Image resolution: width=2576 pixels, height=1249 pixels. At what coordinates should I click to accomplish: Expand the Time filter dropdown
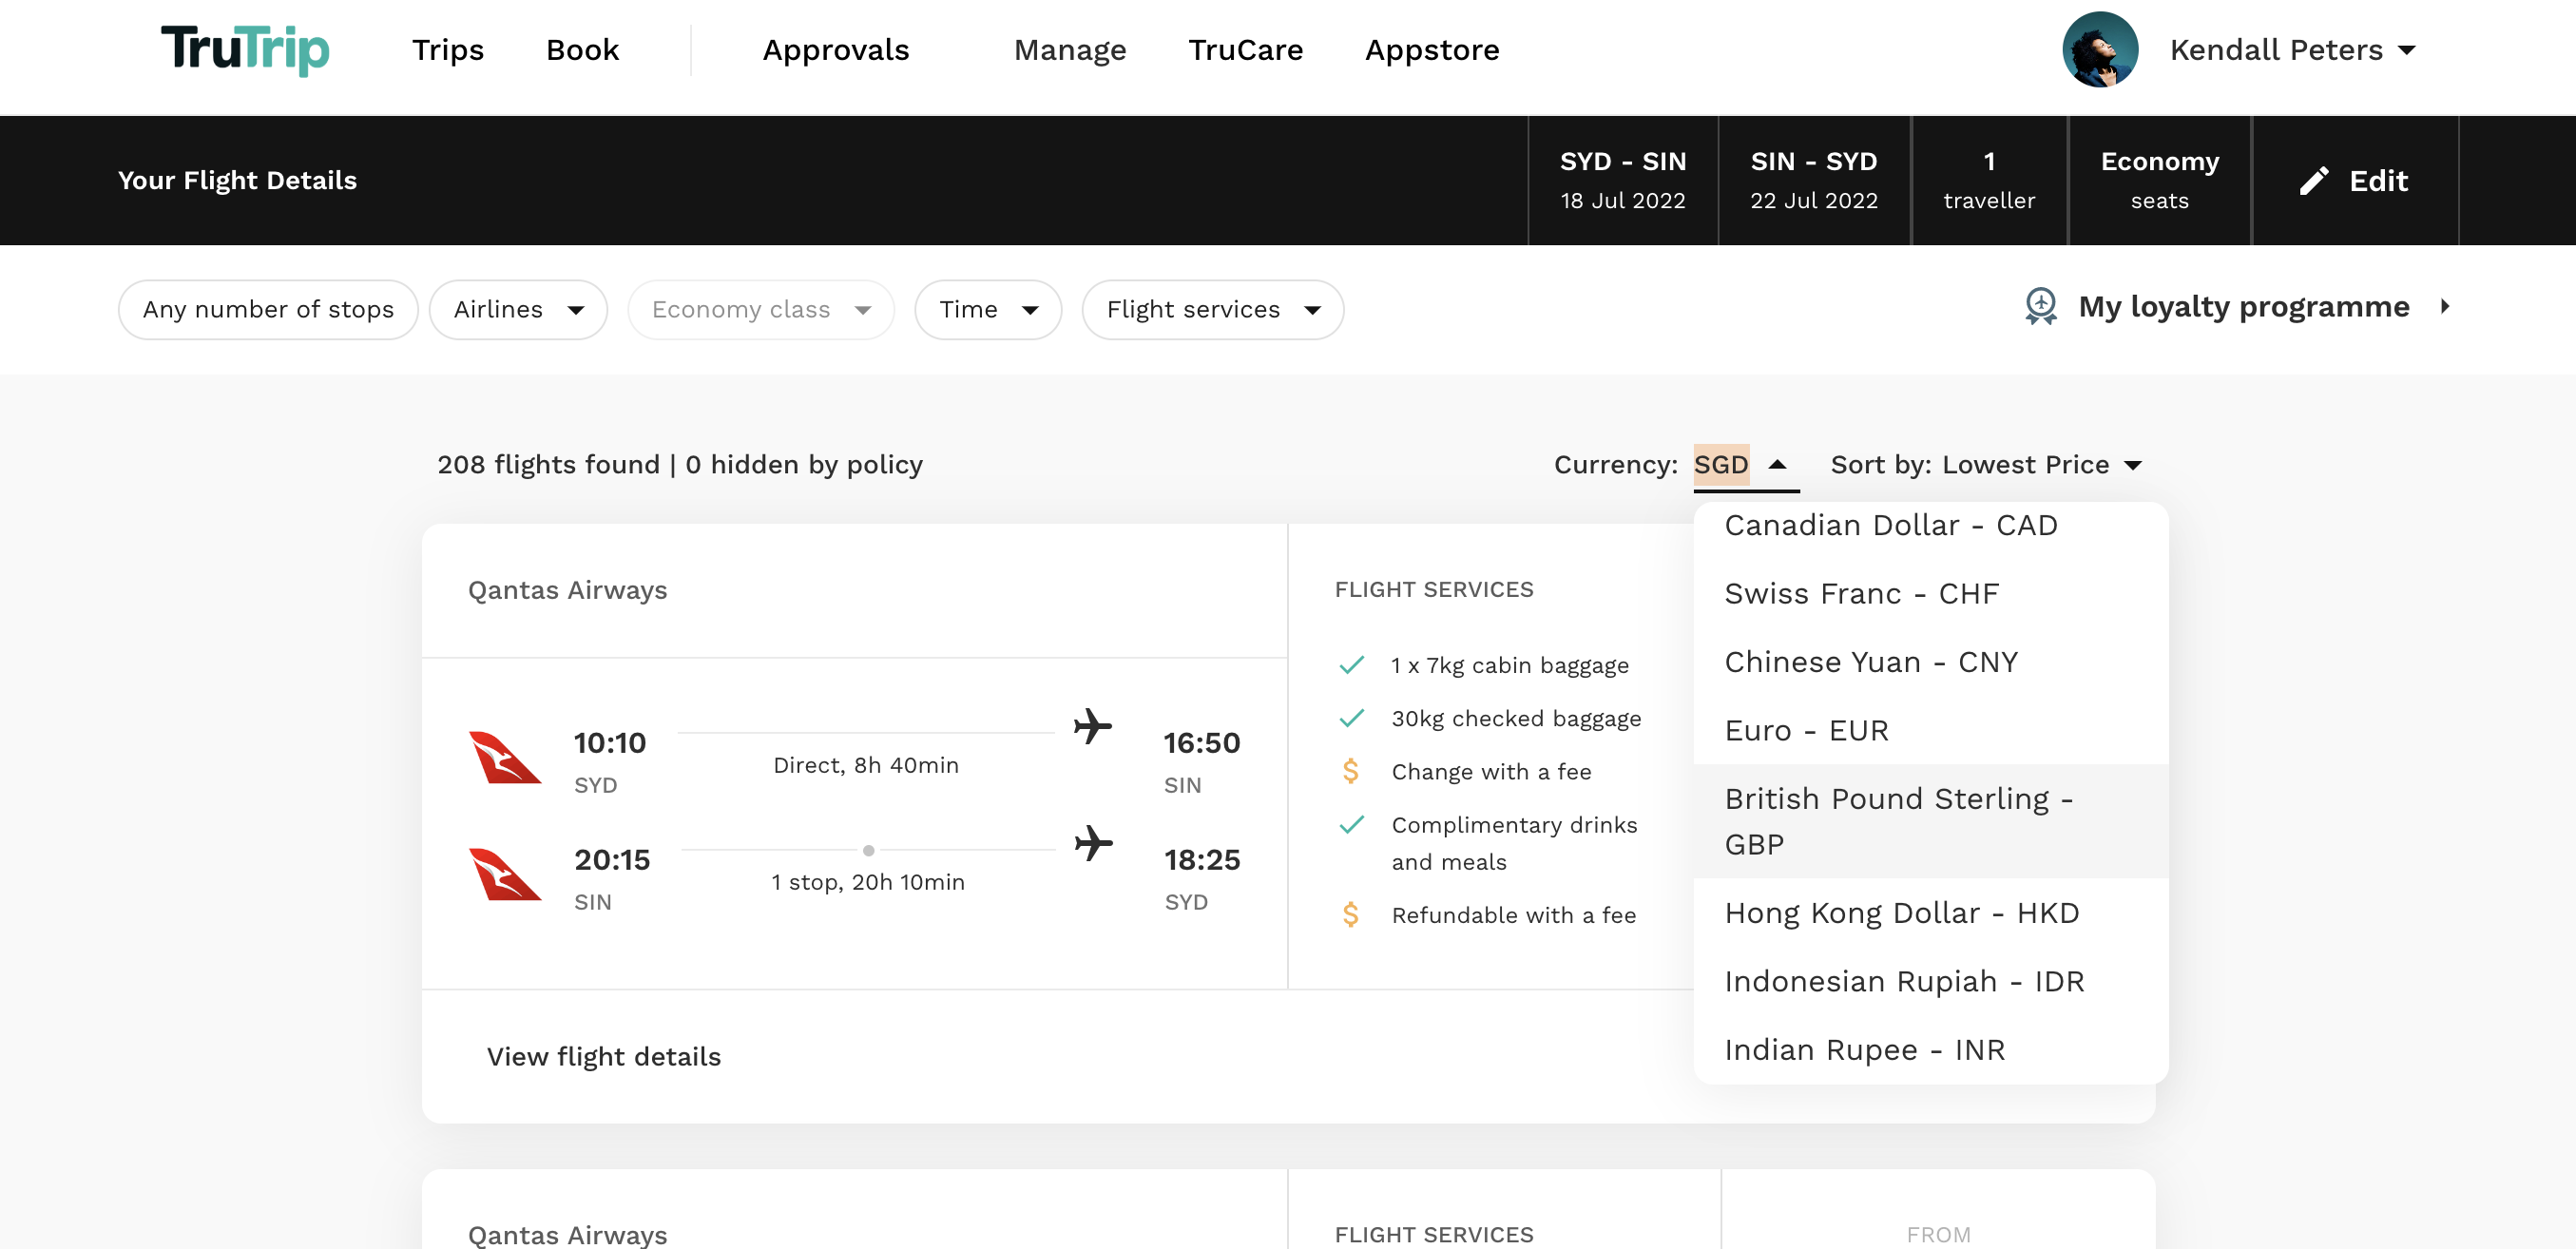pos(987,310)
